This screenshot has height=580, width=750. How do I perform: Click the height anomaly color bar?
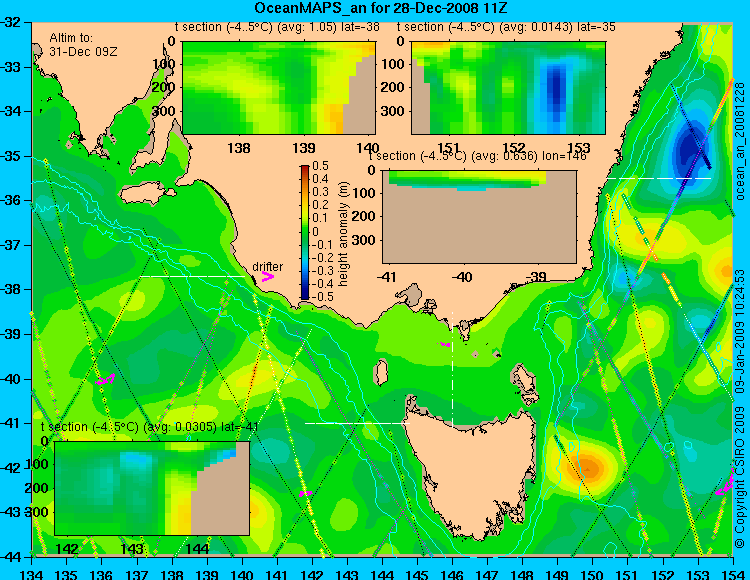305,232
